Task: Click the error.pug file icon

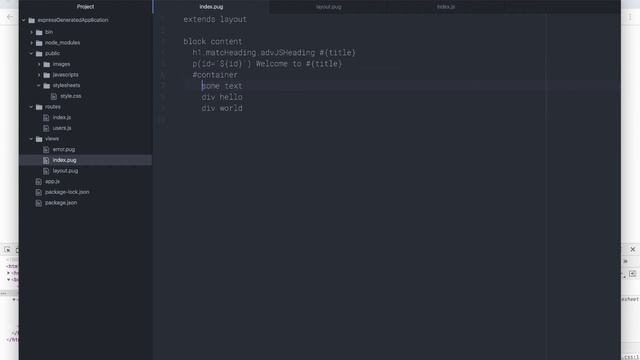Action: pos(46,150)
